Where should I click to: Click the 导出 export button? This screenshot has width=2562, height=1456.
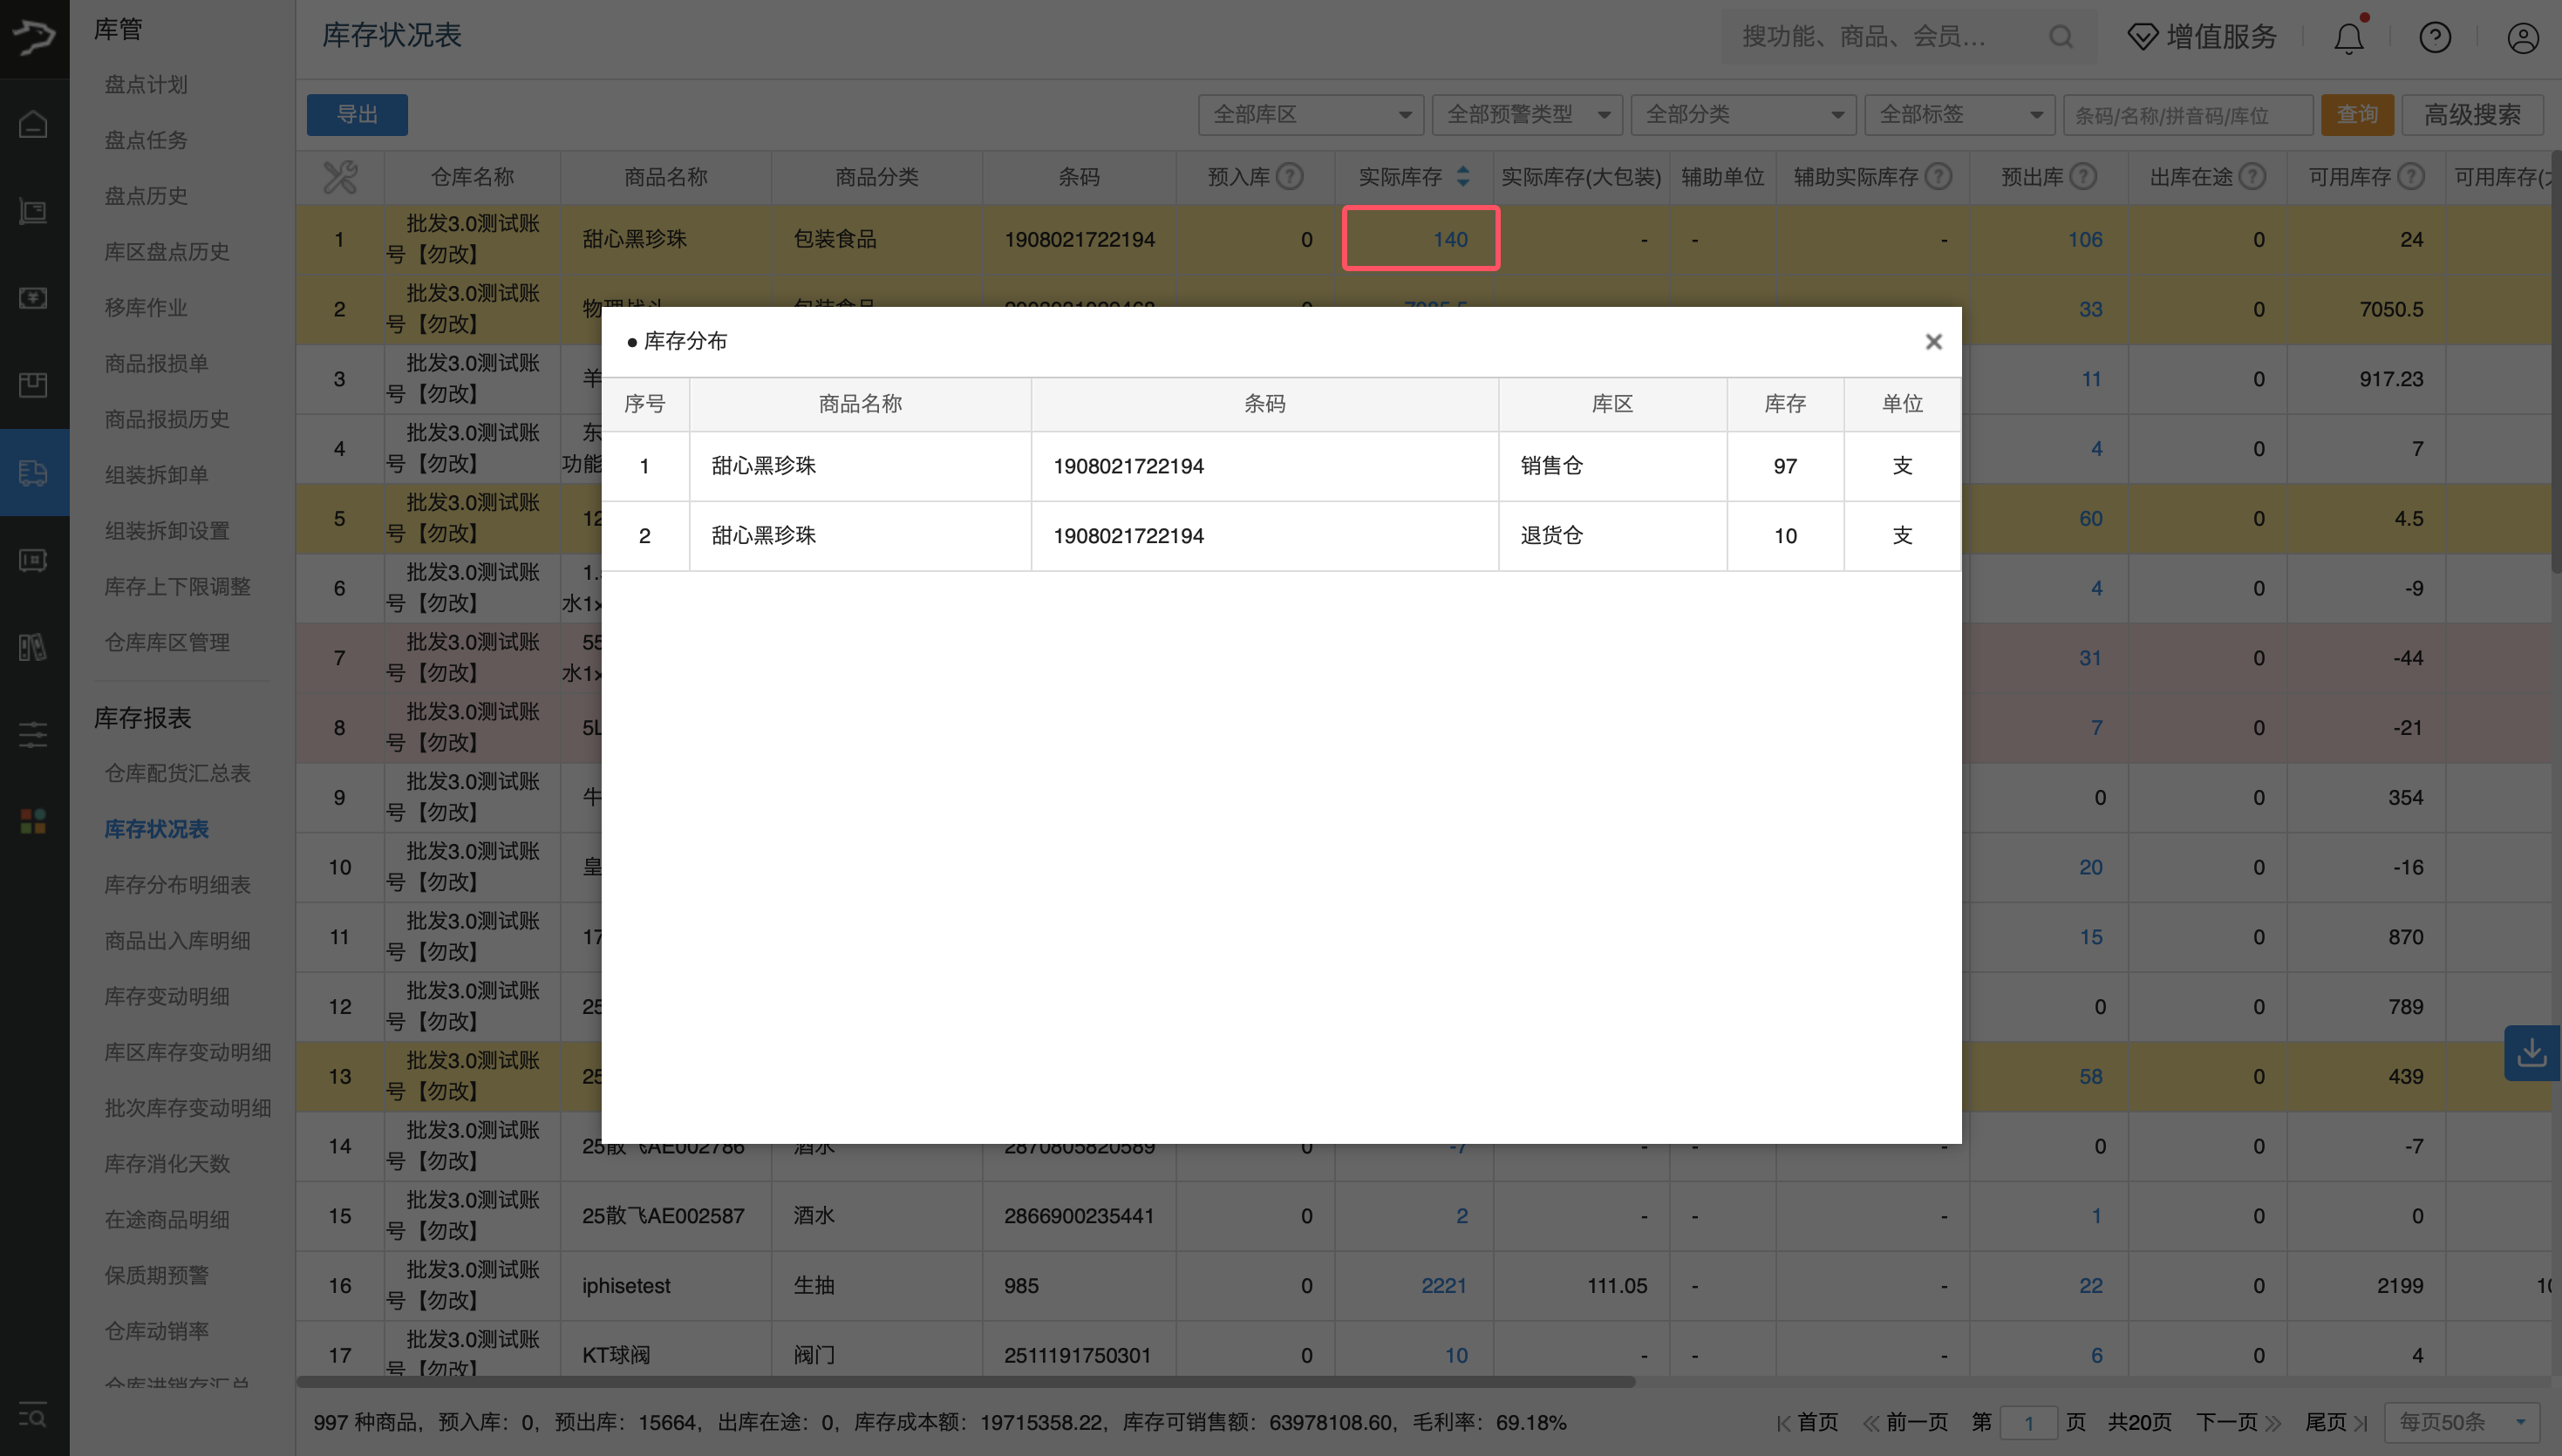pyautogui.click(x=357, y=114)
